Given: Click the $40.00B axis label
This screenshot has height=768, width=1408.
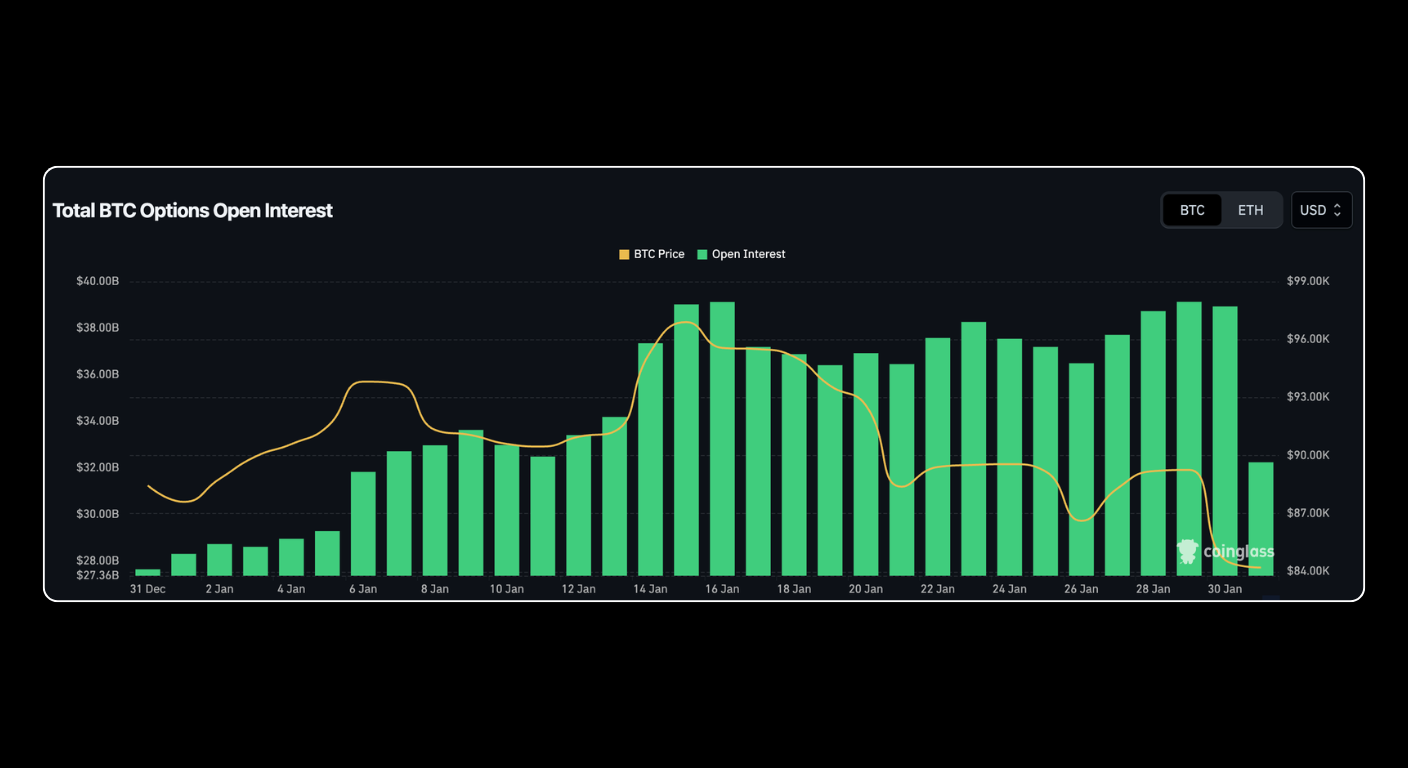Looking at the screenshot, I should point(97,281).
